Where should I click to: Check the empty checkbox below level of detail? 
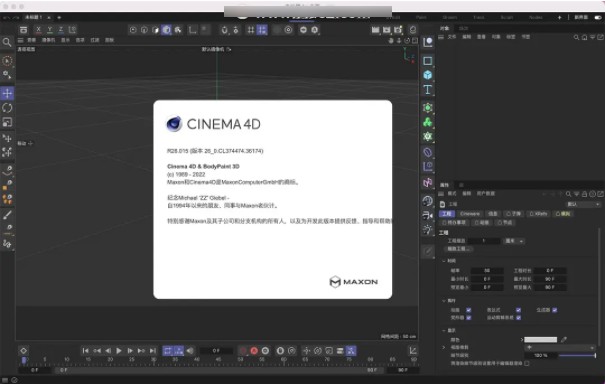pyautogui.click(x=527, y=363)
